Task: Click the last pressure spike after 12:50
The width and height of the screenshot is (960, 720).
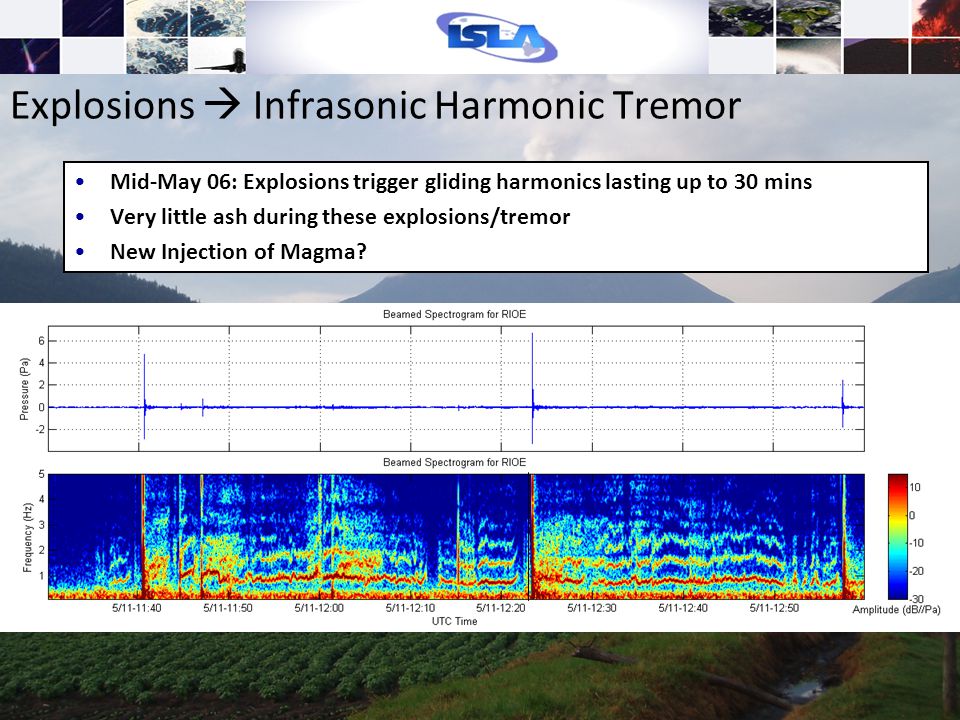Action: (842, 403)
